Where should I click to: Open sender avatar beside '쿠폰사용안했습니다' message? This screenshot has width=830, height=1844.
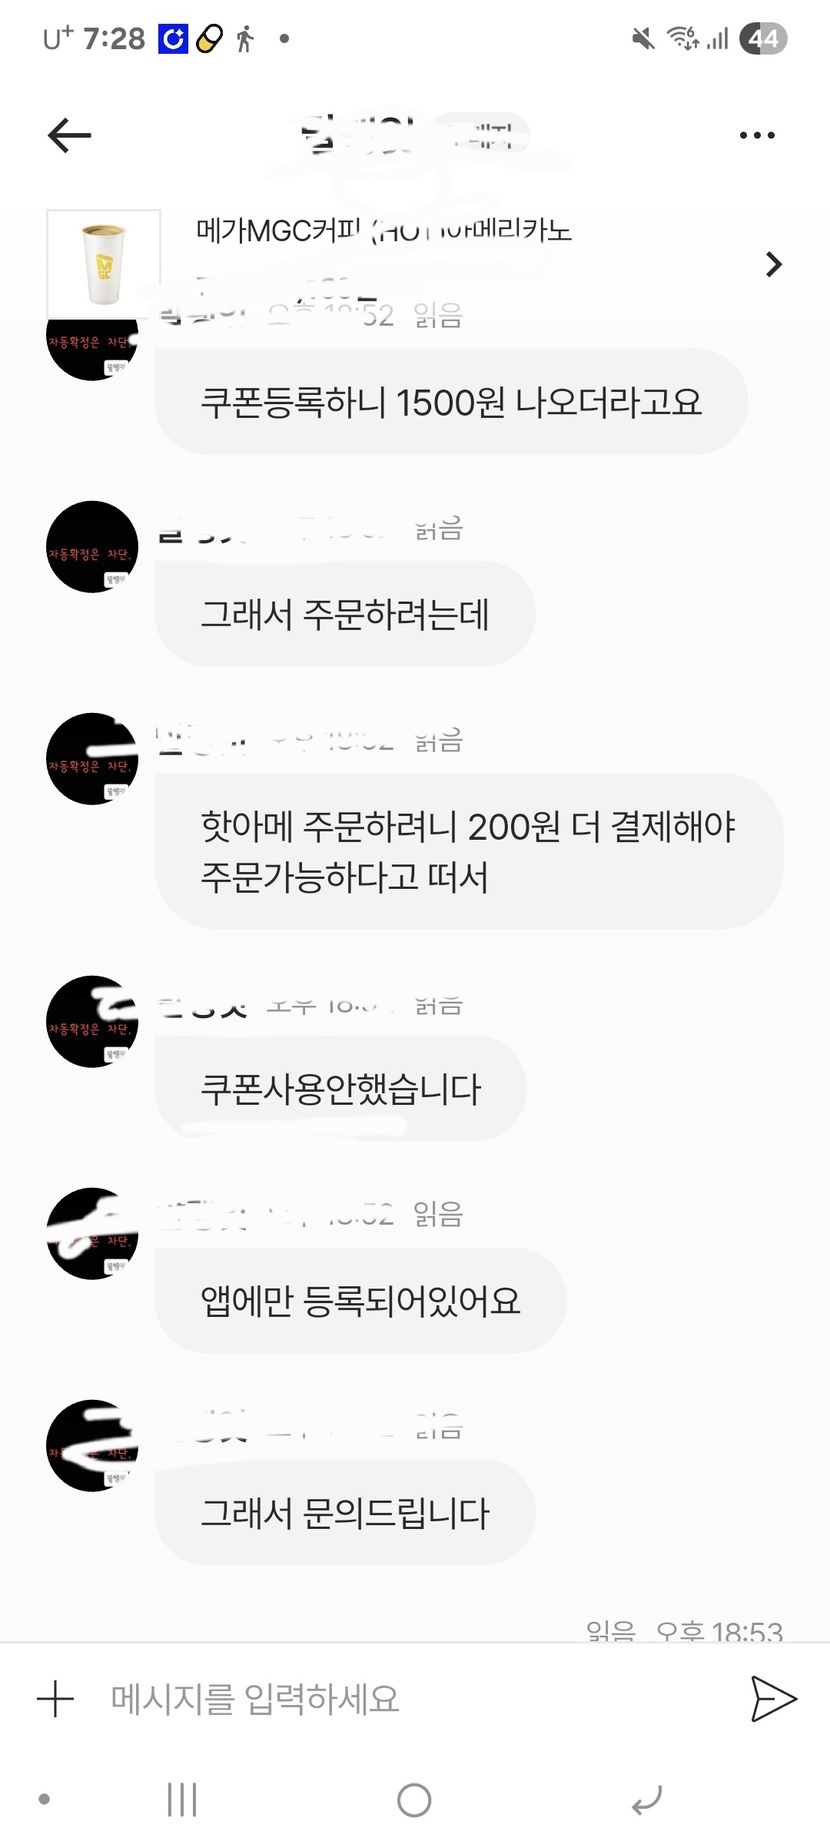pyautogui.click(x=92, y=1022)
